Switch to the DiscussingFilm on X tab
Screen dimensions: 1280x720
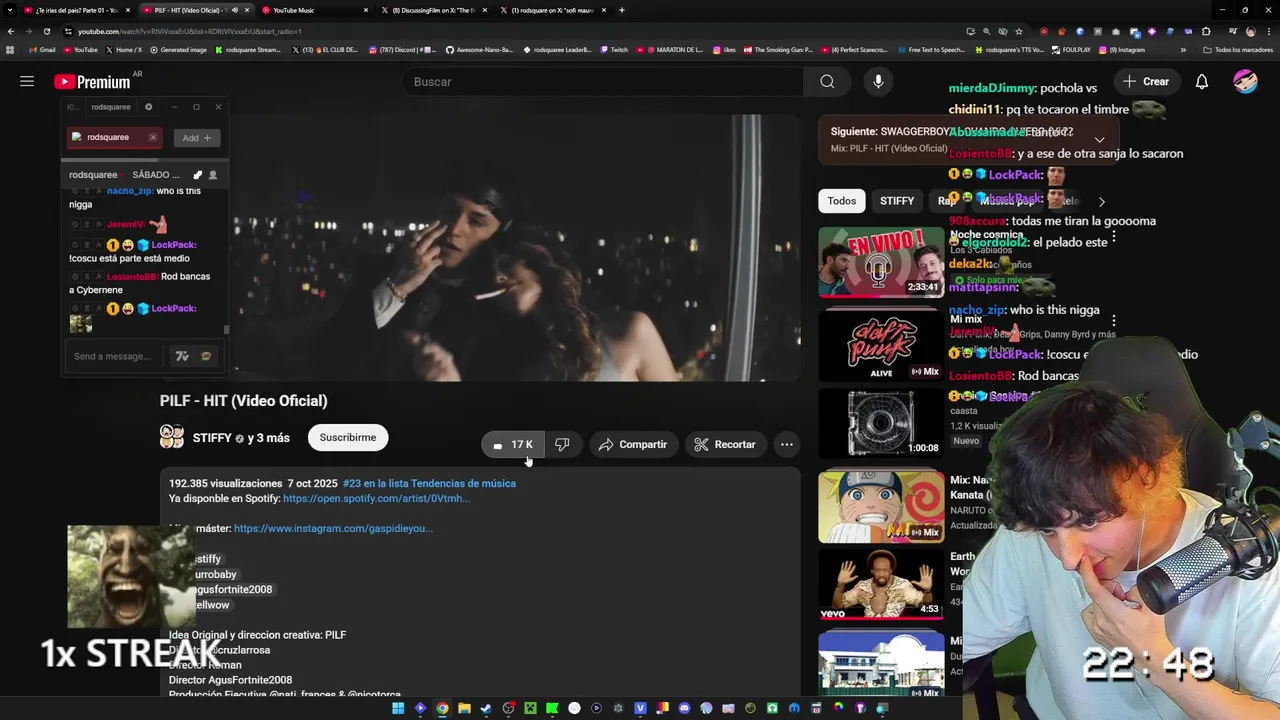435,10
